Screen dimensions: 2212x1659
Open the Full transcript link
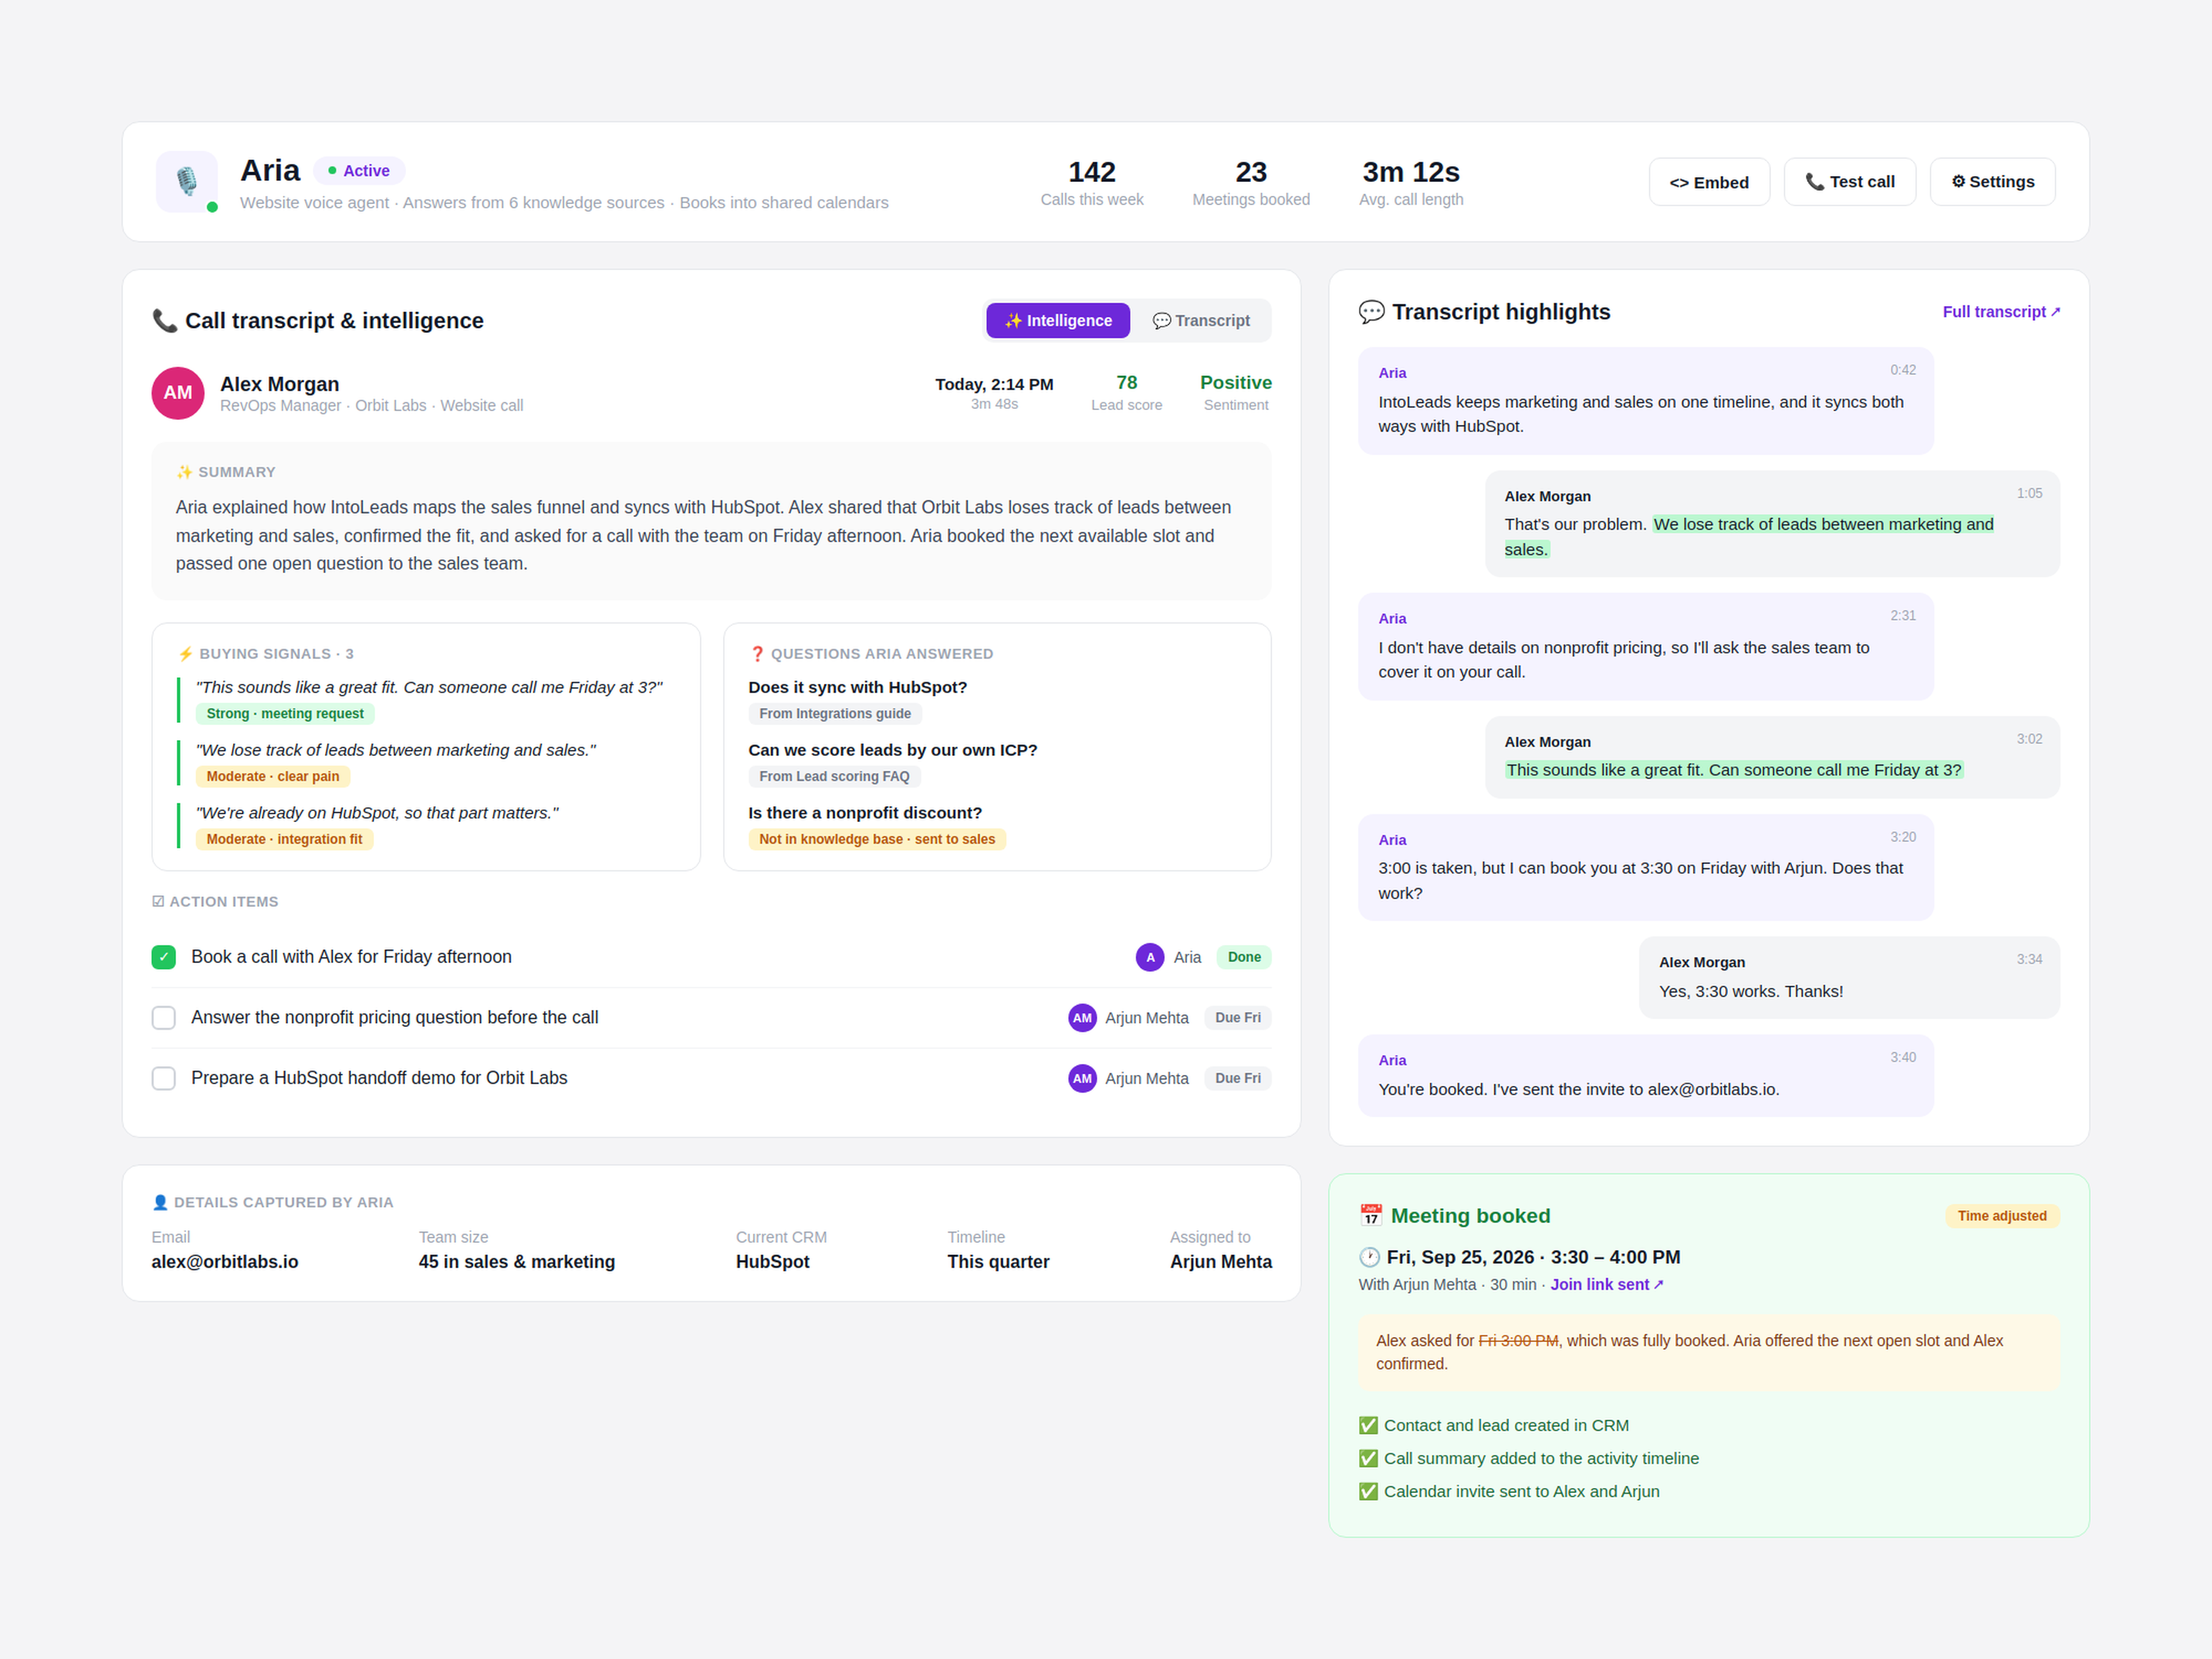point(2001,312)
